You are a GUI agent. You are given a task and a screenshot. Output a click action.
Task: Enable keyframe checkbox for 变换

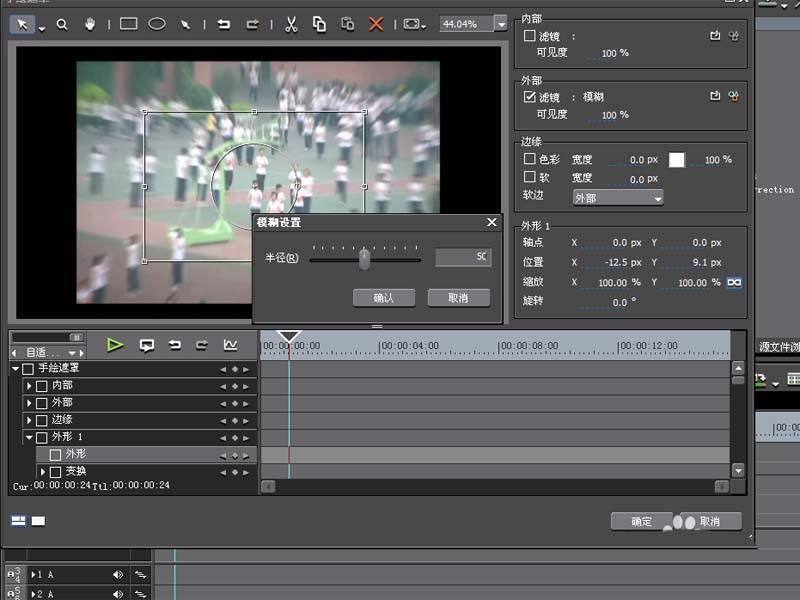(56, 472)
